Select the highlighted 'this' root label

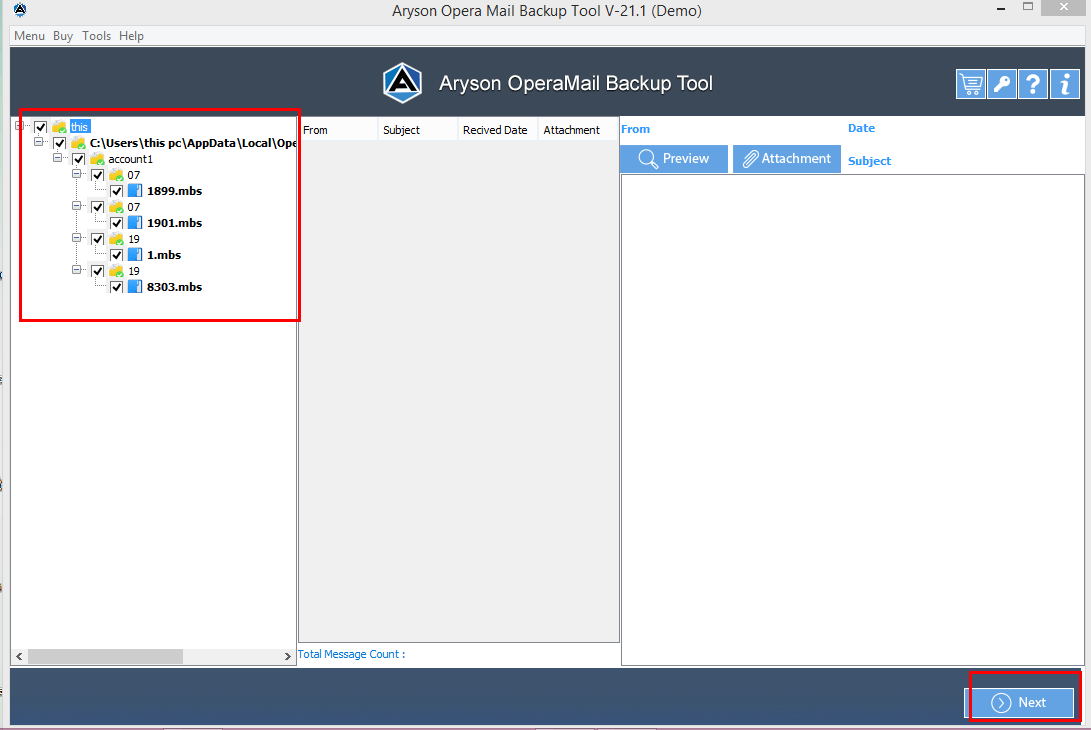(x=79, y=127)
